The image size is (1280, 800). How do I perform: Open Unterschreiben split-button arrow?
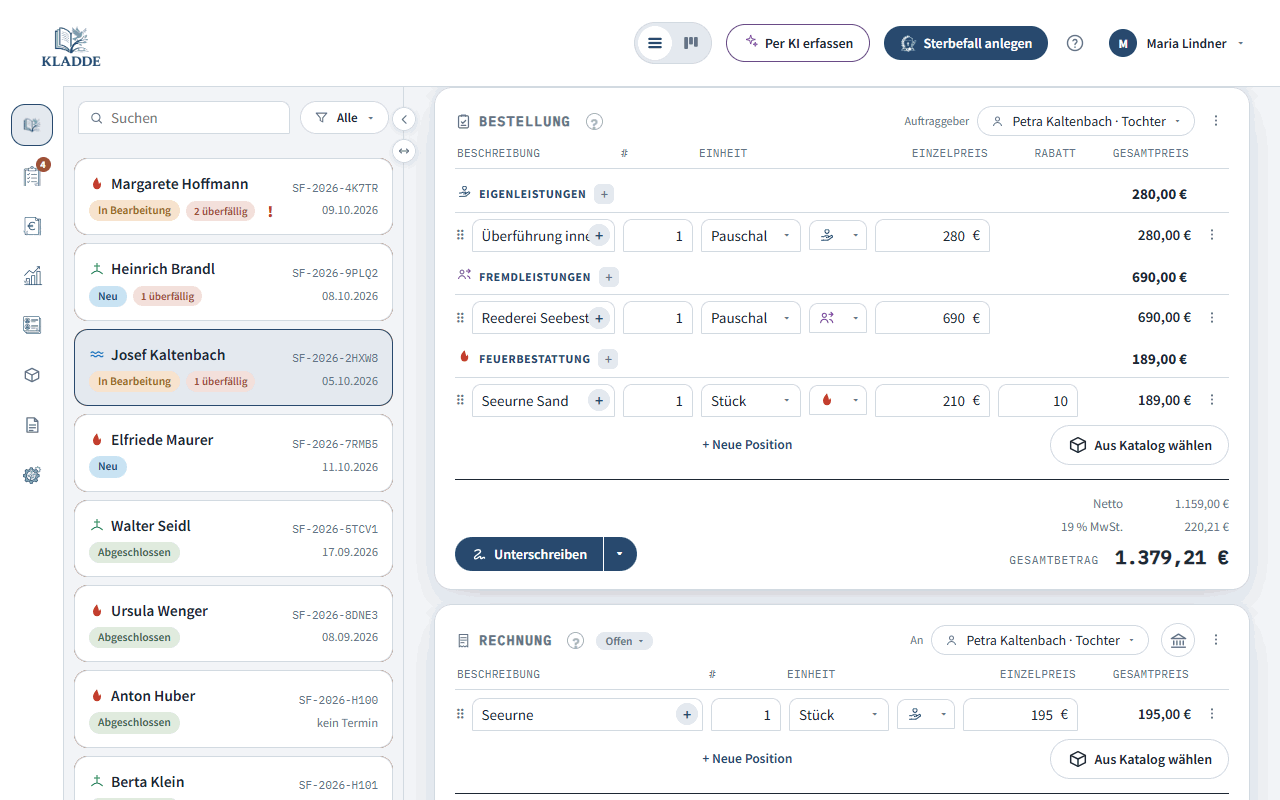pyautogui.click(x=620, y=554)
